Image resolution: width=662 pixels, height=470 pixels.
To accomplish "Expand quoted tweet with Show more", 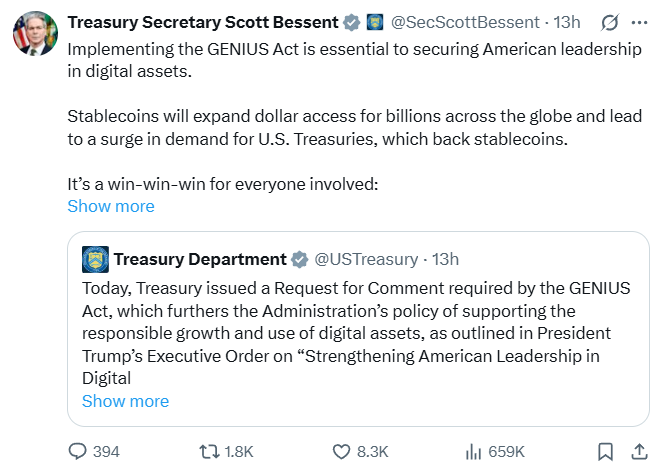I will point(125,401).
